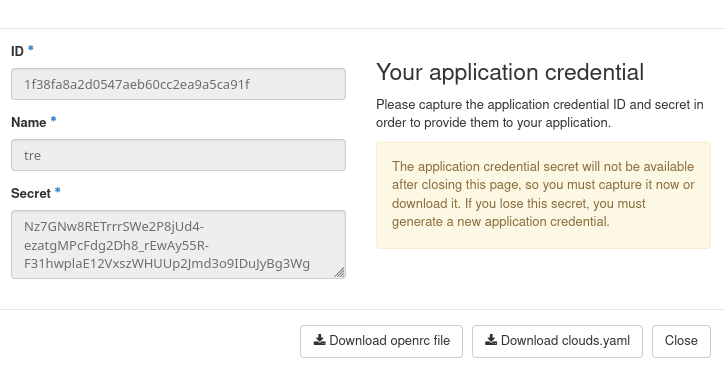
Task: Click the ID field label
Action: (x=17, y=51)
